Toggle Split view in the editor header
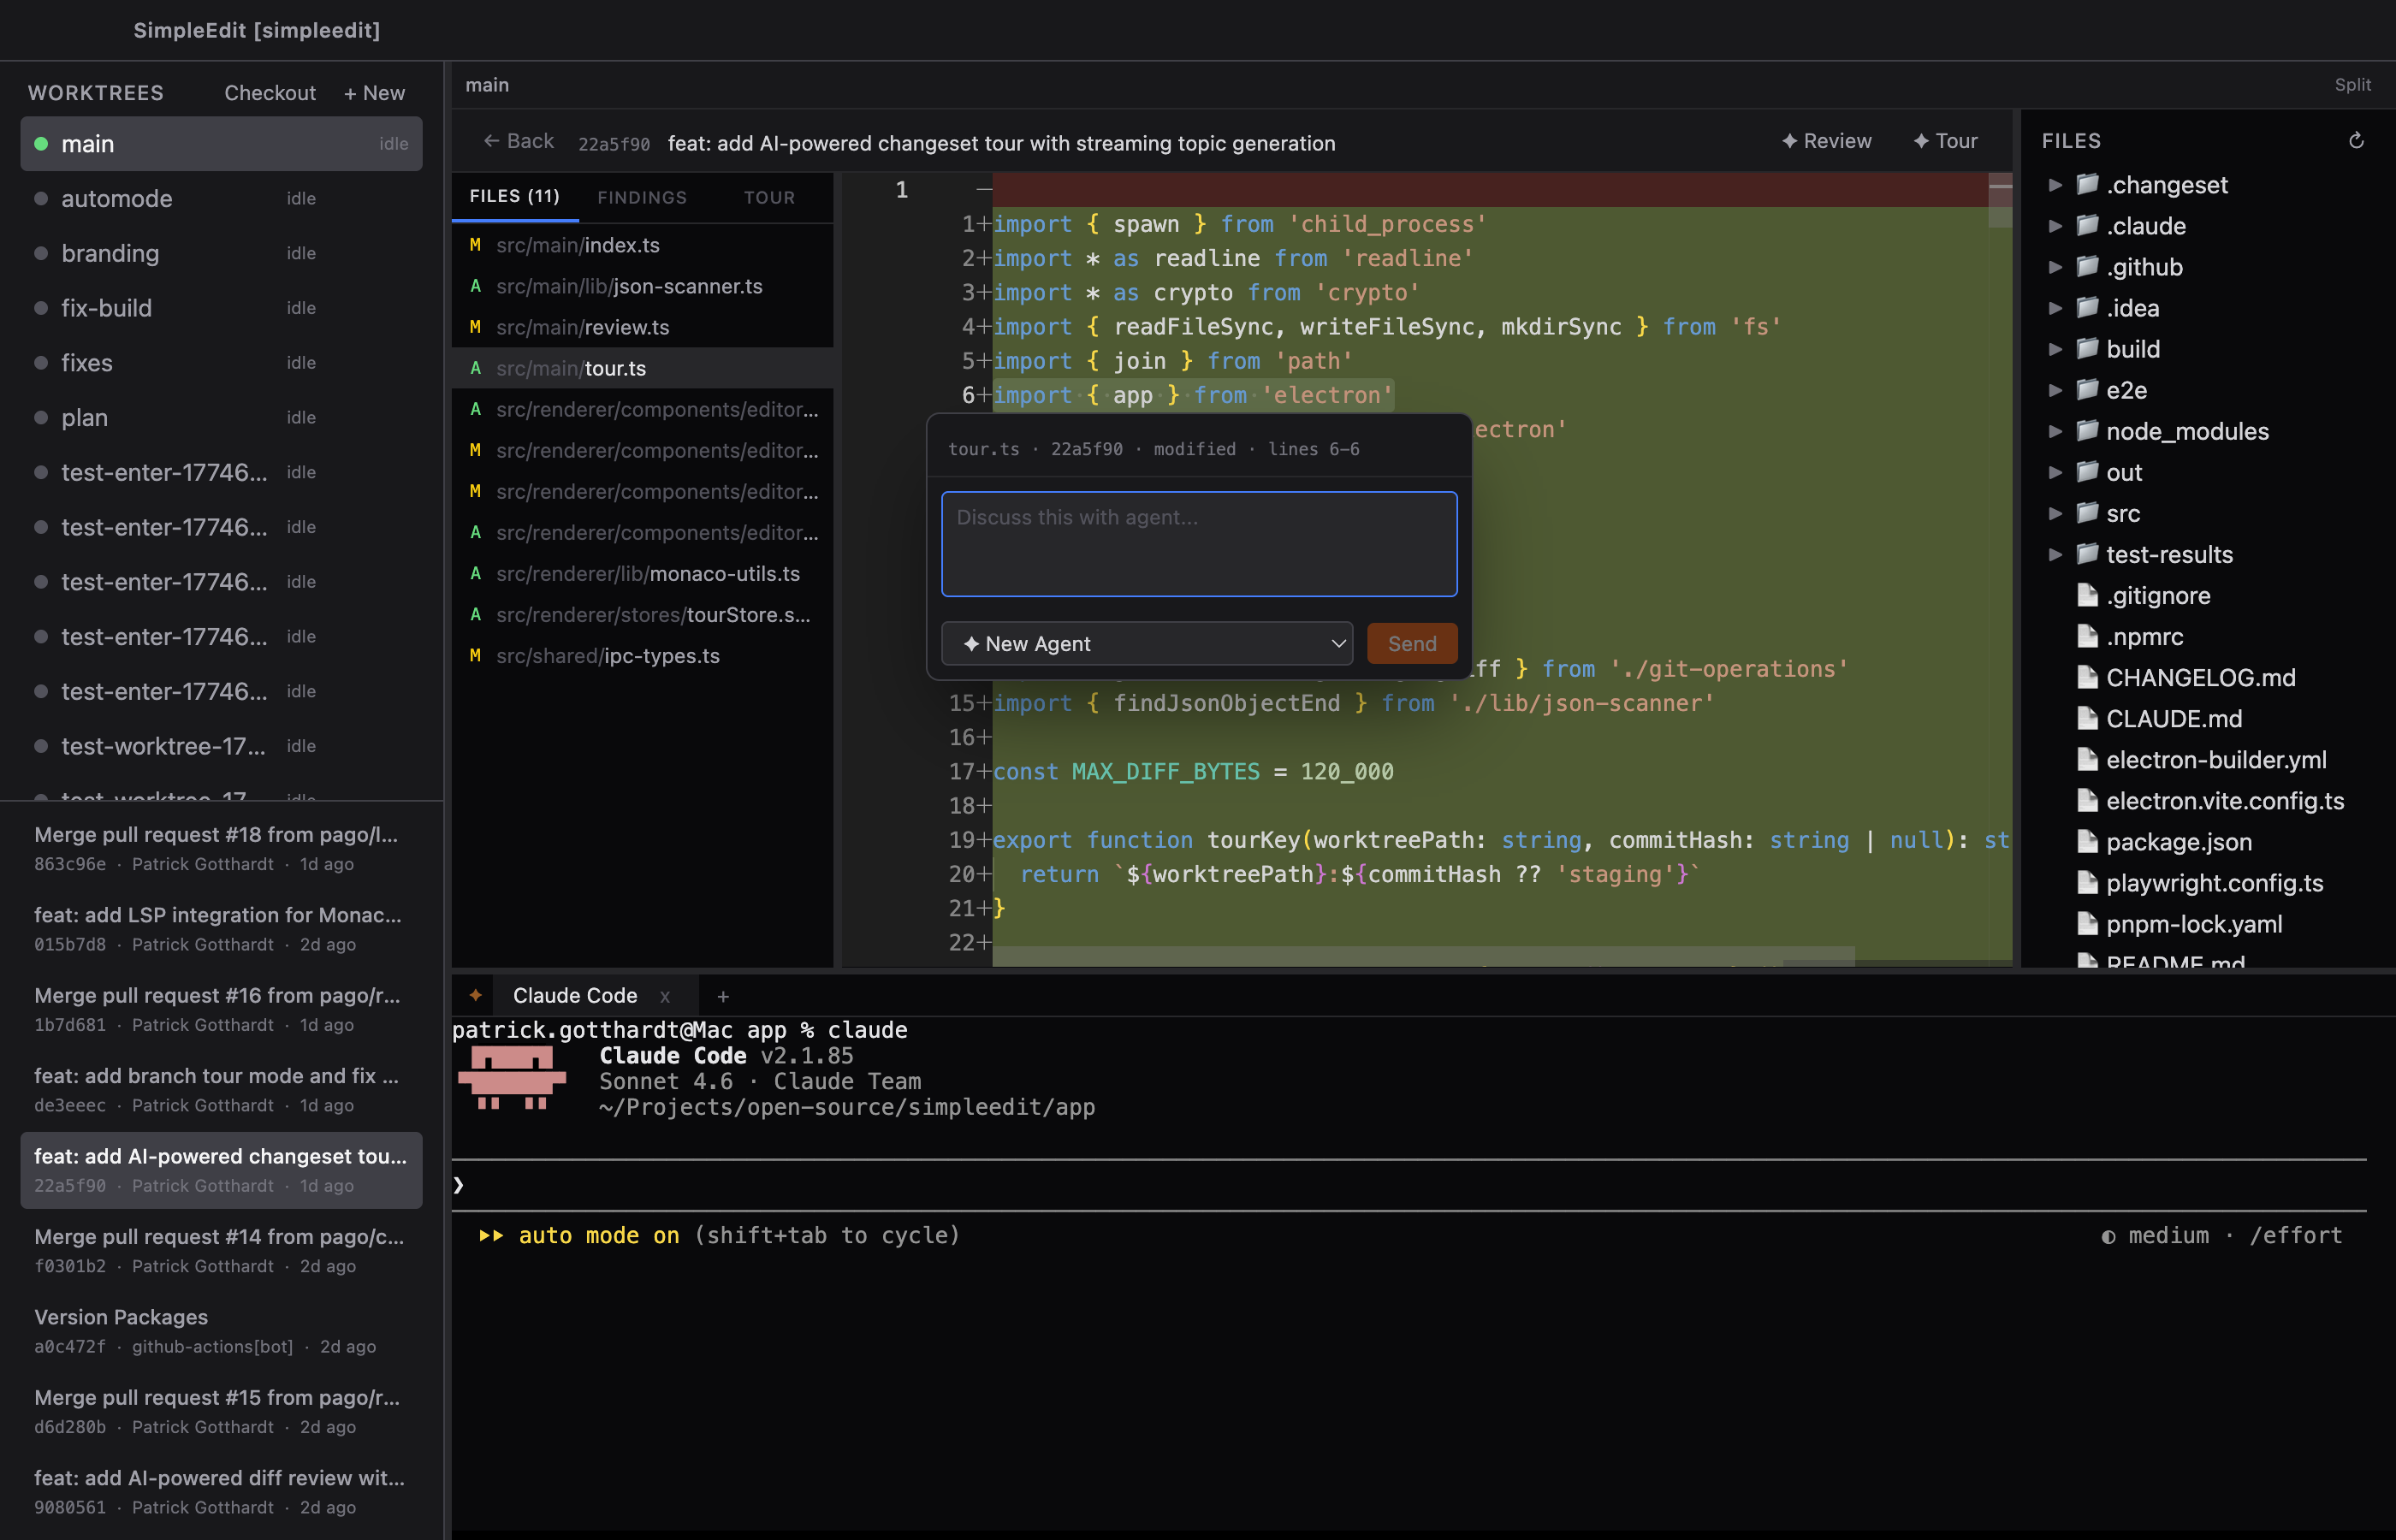The width and height of the screenshot is (2396, 1540). (2352, 85)
